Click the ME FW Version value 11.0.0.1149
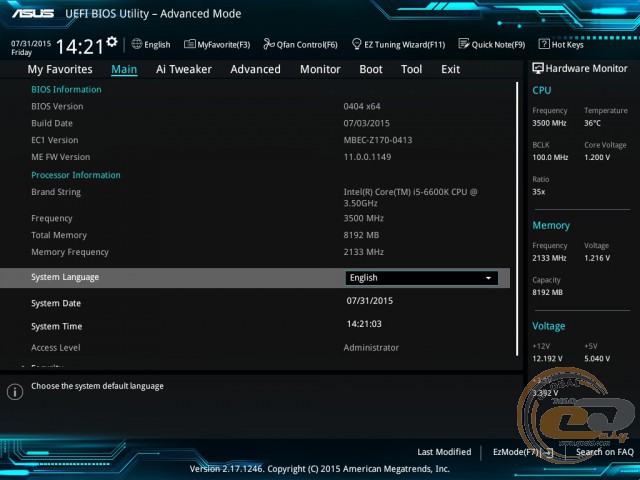The width and height of the screenshot is (640, 480). 367,157
